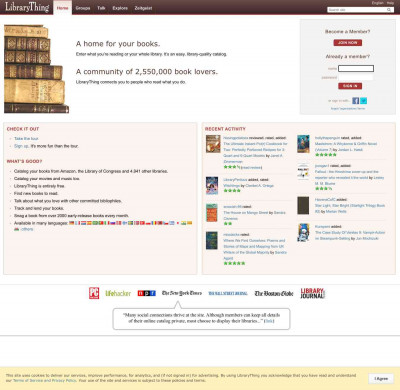
Task: Open the Maelstrom title link
Action: coord(346,147)
